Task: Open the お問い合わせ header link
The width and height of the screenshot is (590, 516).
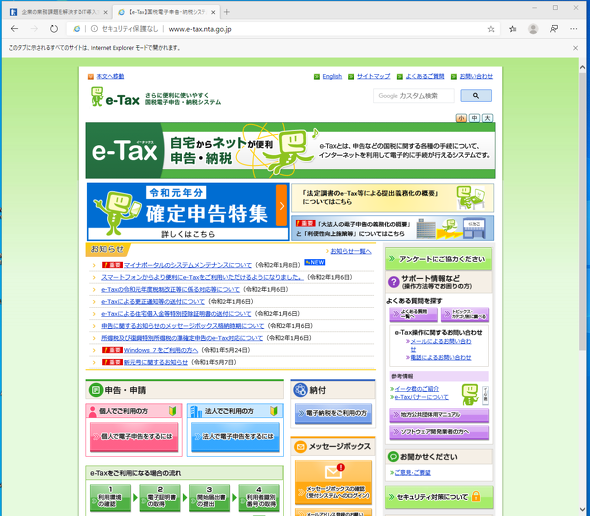Action: point(476,76)
